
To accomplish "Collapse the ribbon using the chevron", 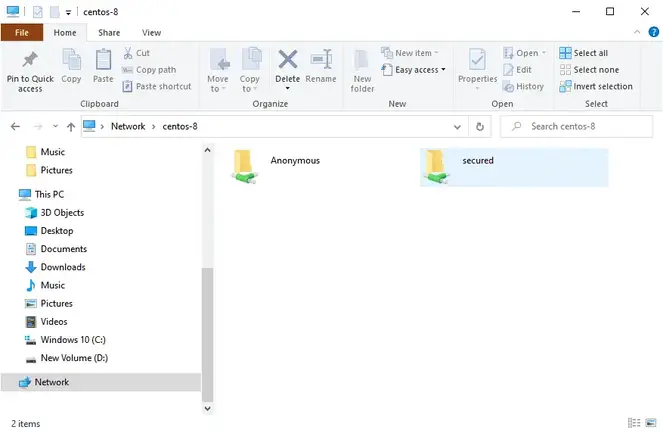I will [x=637, y=32].
